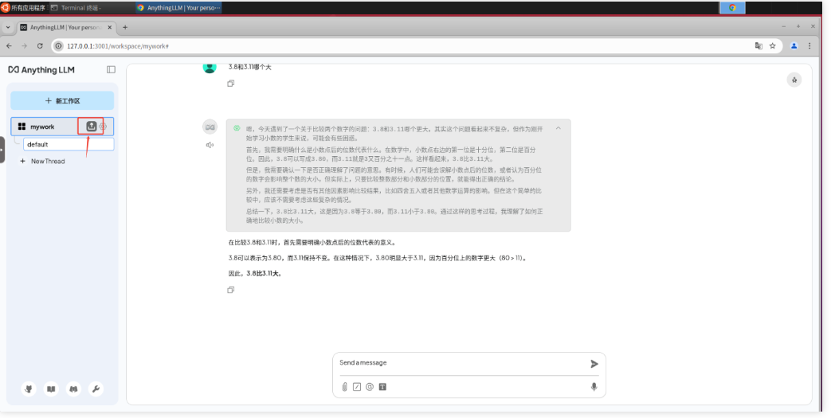
Task: Send the chat message
Action: tap(594, 364)
